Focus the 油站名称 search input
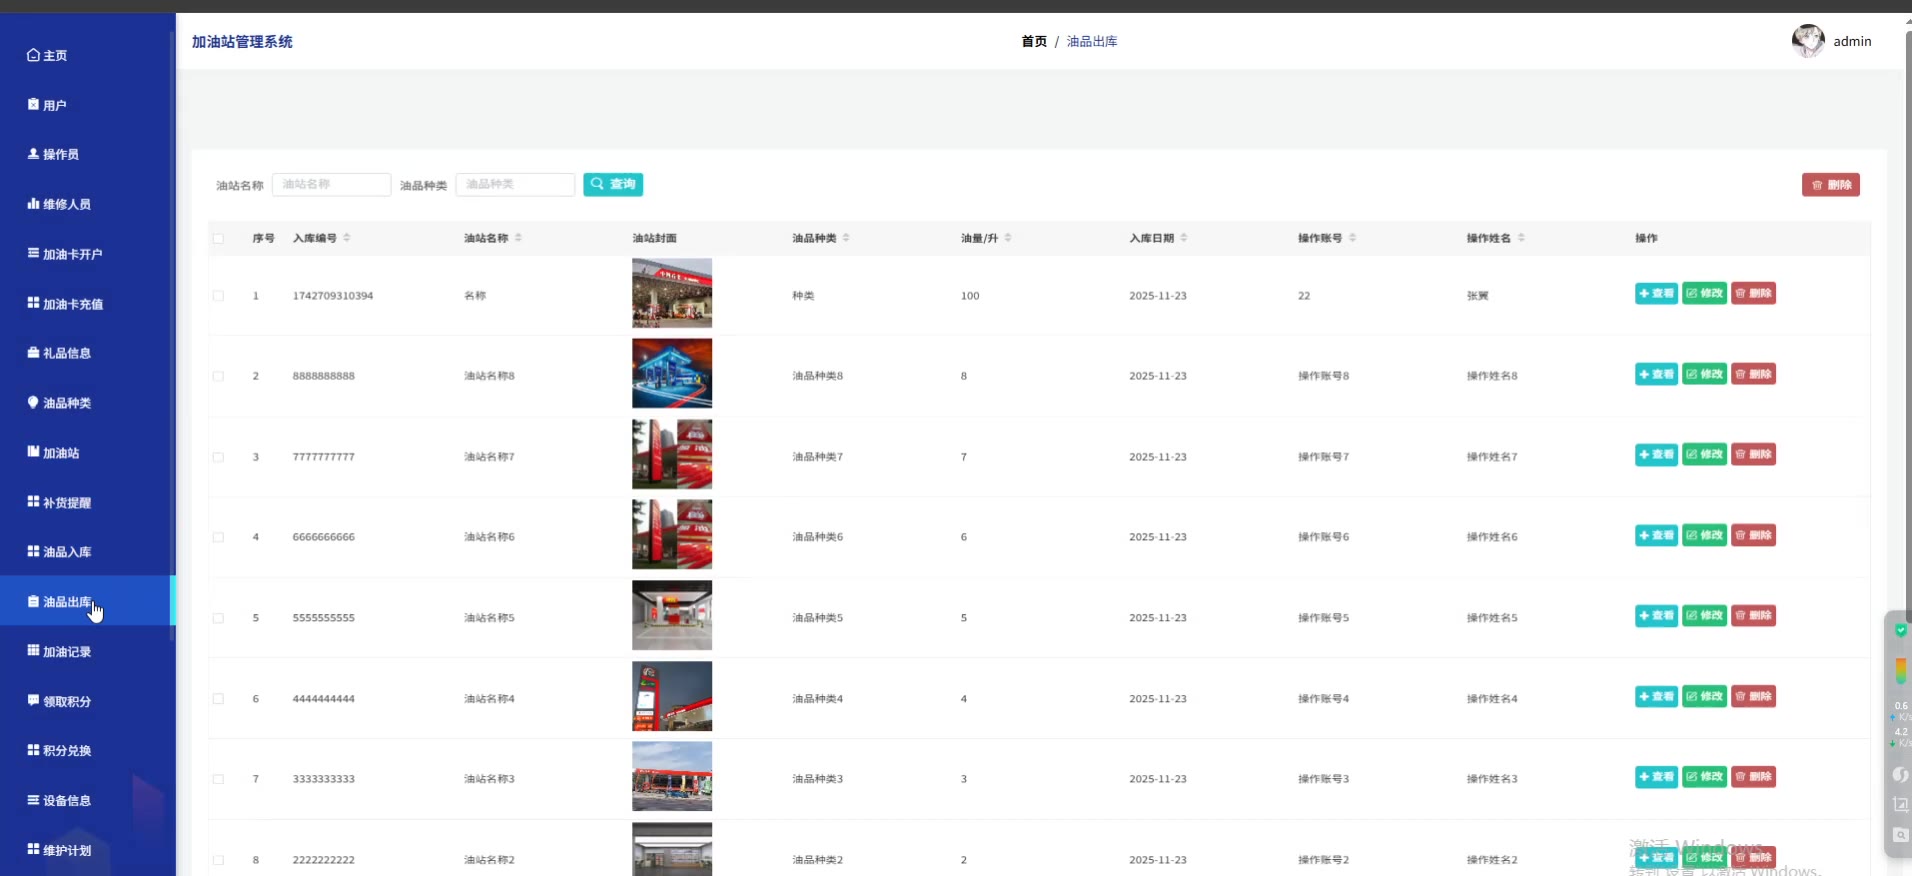Viewport: 1912px width, 876px height. click(x=331, y=184)
